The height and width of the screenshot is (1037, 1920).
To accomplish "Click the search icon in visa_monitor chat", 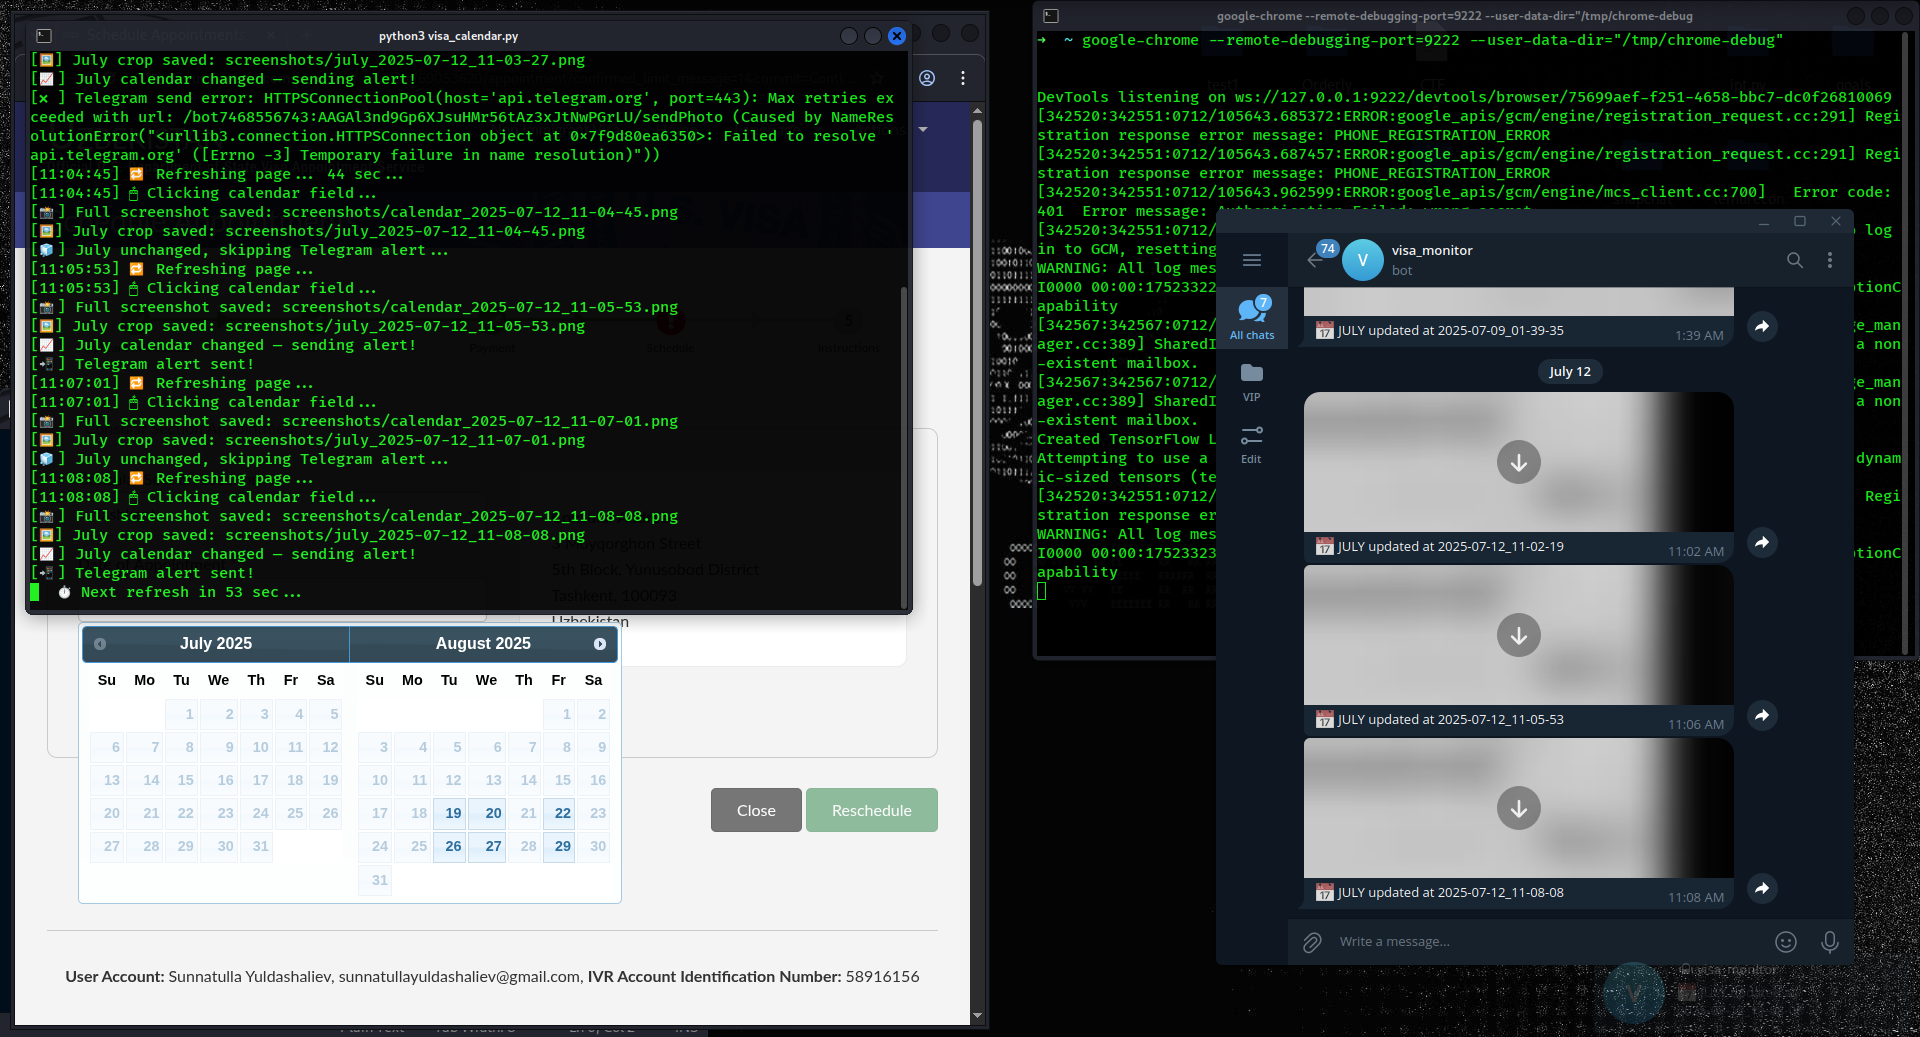I will [x=1794, y=260].
